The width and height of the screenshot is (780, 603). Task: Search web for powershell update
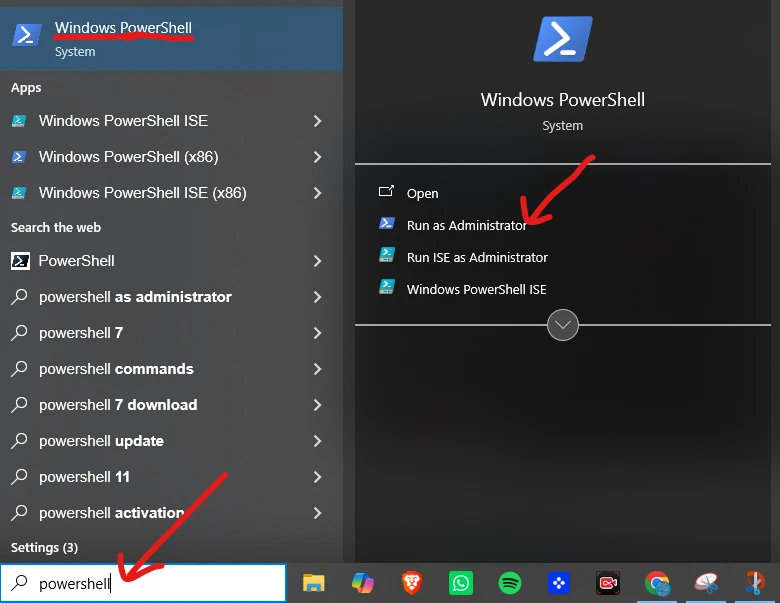coord(171,441)
